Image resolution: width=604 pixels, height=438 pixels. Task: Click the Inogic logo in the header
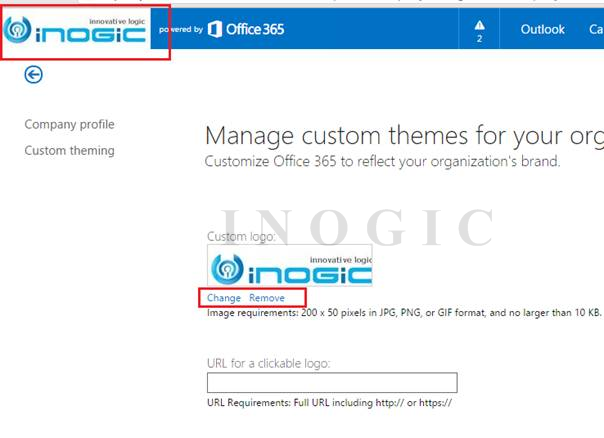click(x=75, y=30)
